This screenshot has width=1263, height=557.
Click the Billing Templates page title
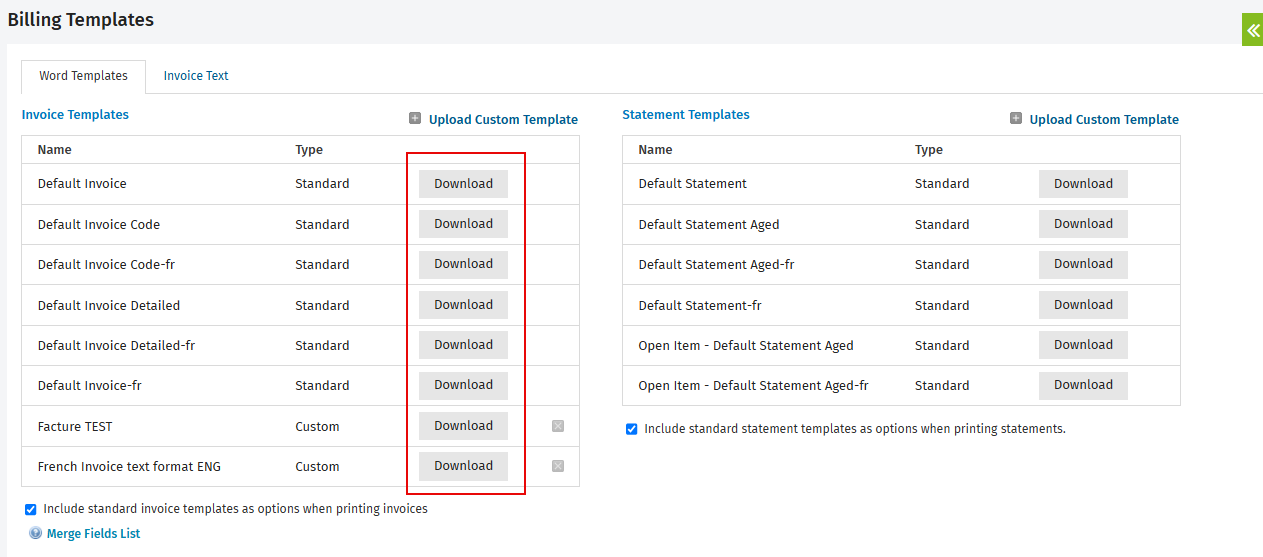(81, 19)
